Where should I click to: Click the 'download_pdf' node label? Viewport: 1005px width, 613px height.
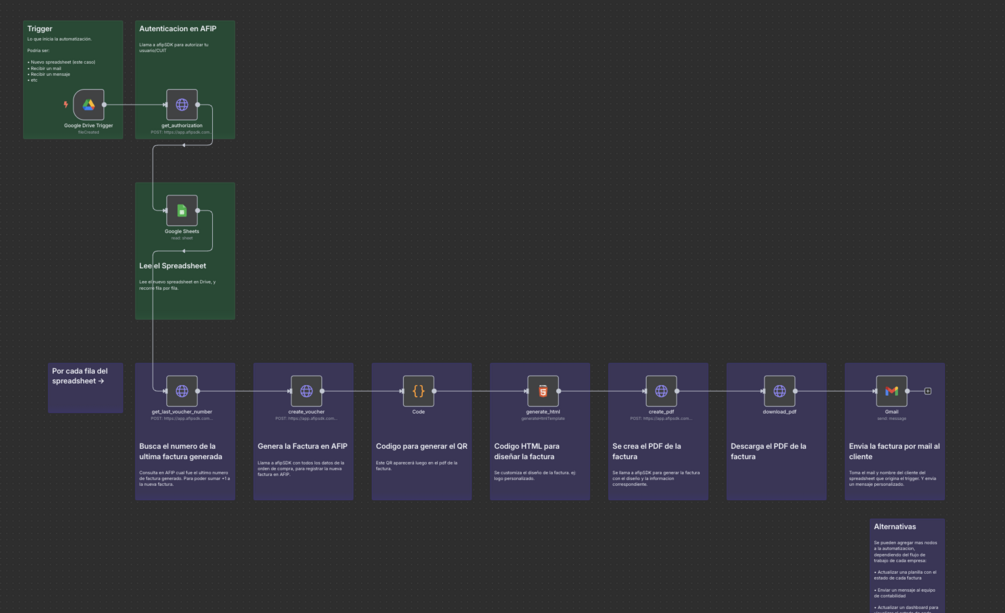point(779,412)
